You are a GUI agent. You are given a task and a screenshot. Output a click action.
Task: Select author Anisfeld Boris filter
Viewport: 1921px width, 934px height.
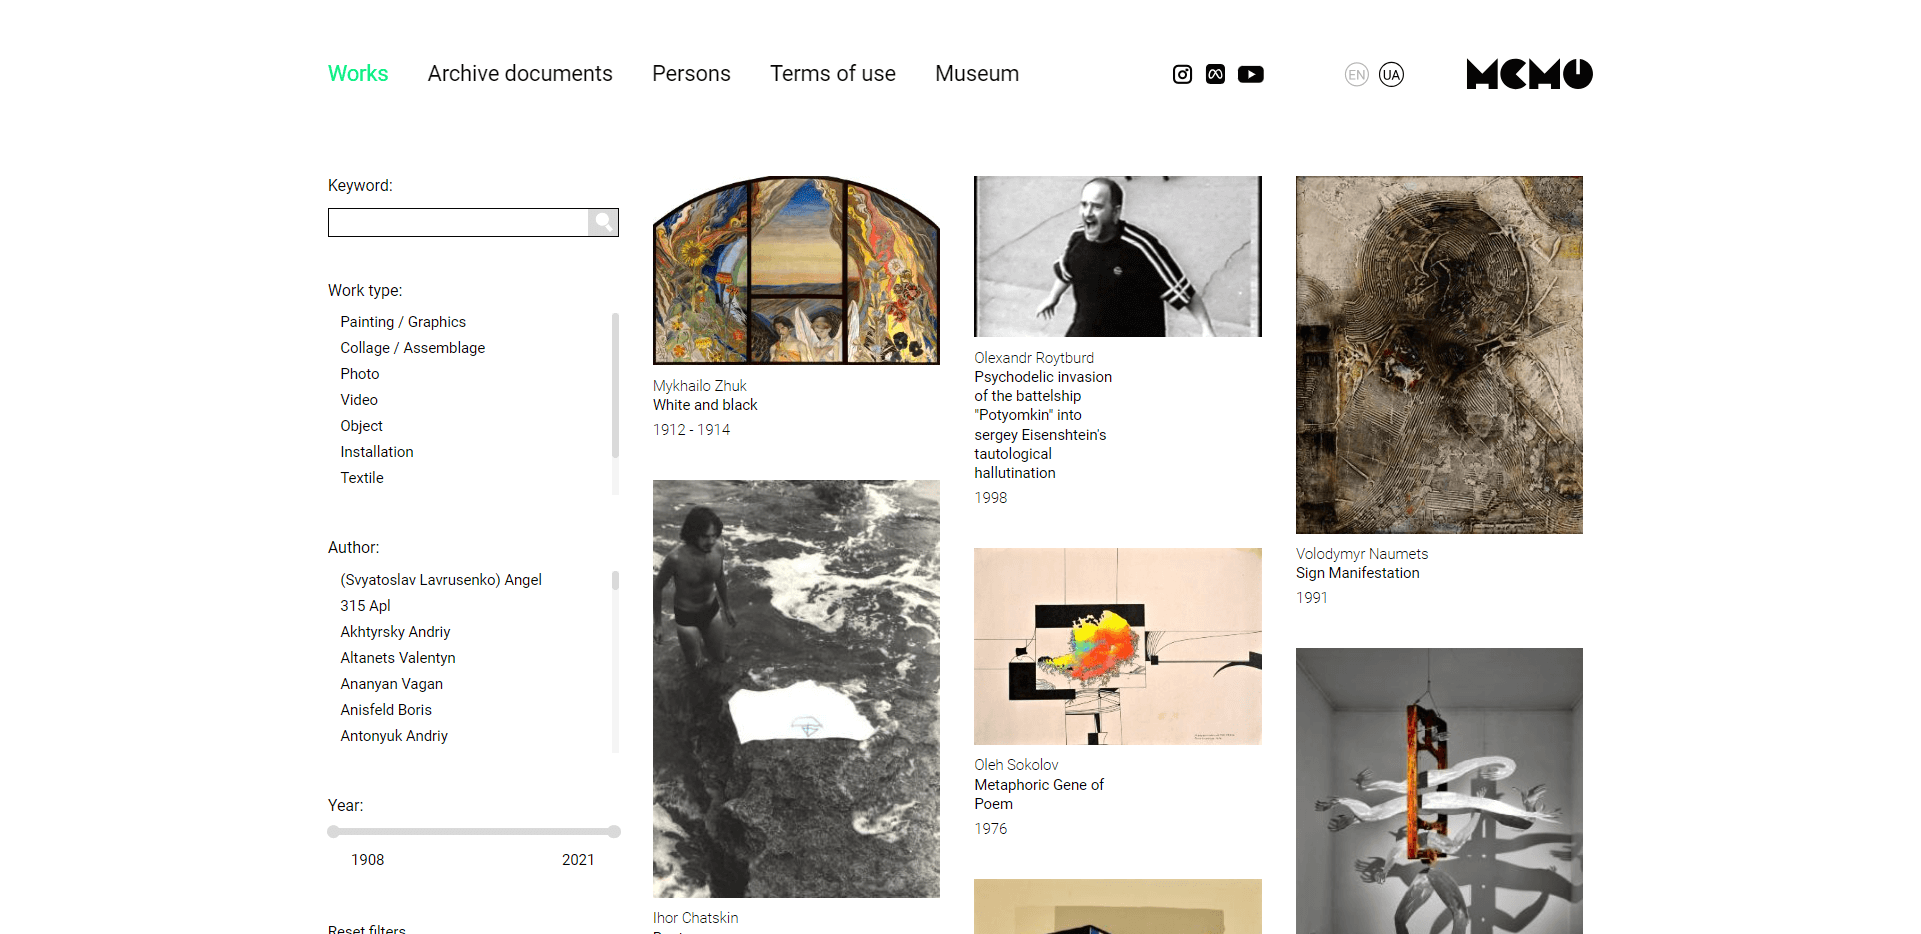click(x=386, y=710)
